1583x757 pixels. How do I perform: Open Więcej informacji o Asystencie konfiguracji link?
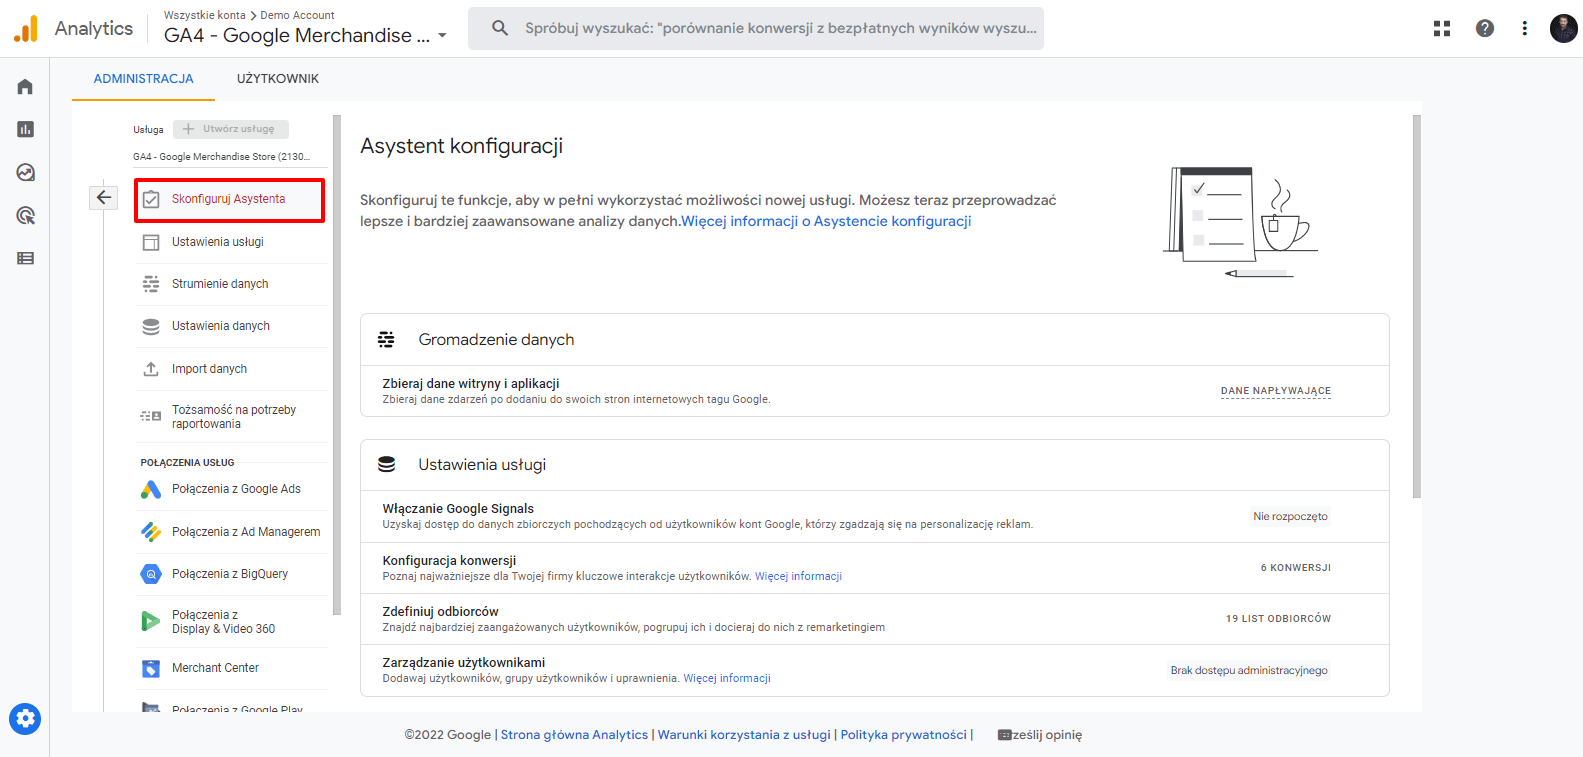pyautogui.click(x=826, y=221)
